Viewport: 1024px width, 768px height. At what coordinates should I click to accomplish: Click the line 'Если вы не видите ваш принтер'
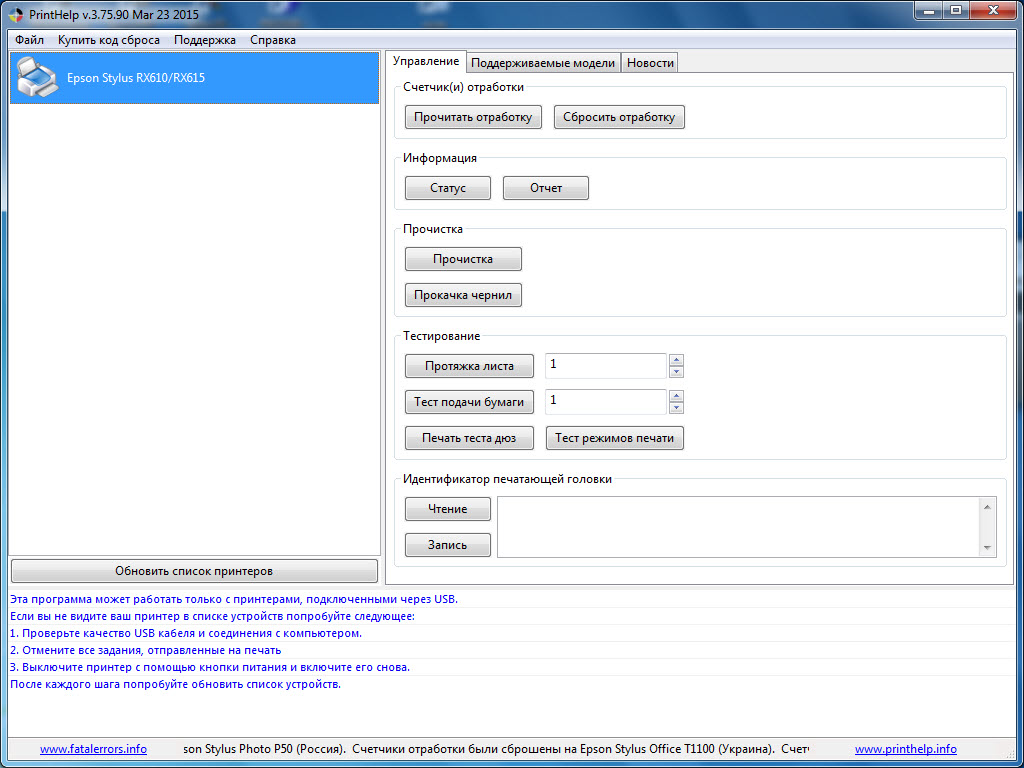pos(213,616)
